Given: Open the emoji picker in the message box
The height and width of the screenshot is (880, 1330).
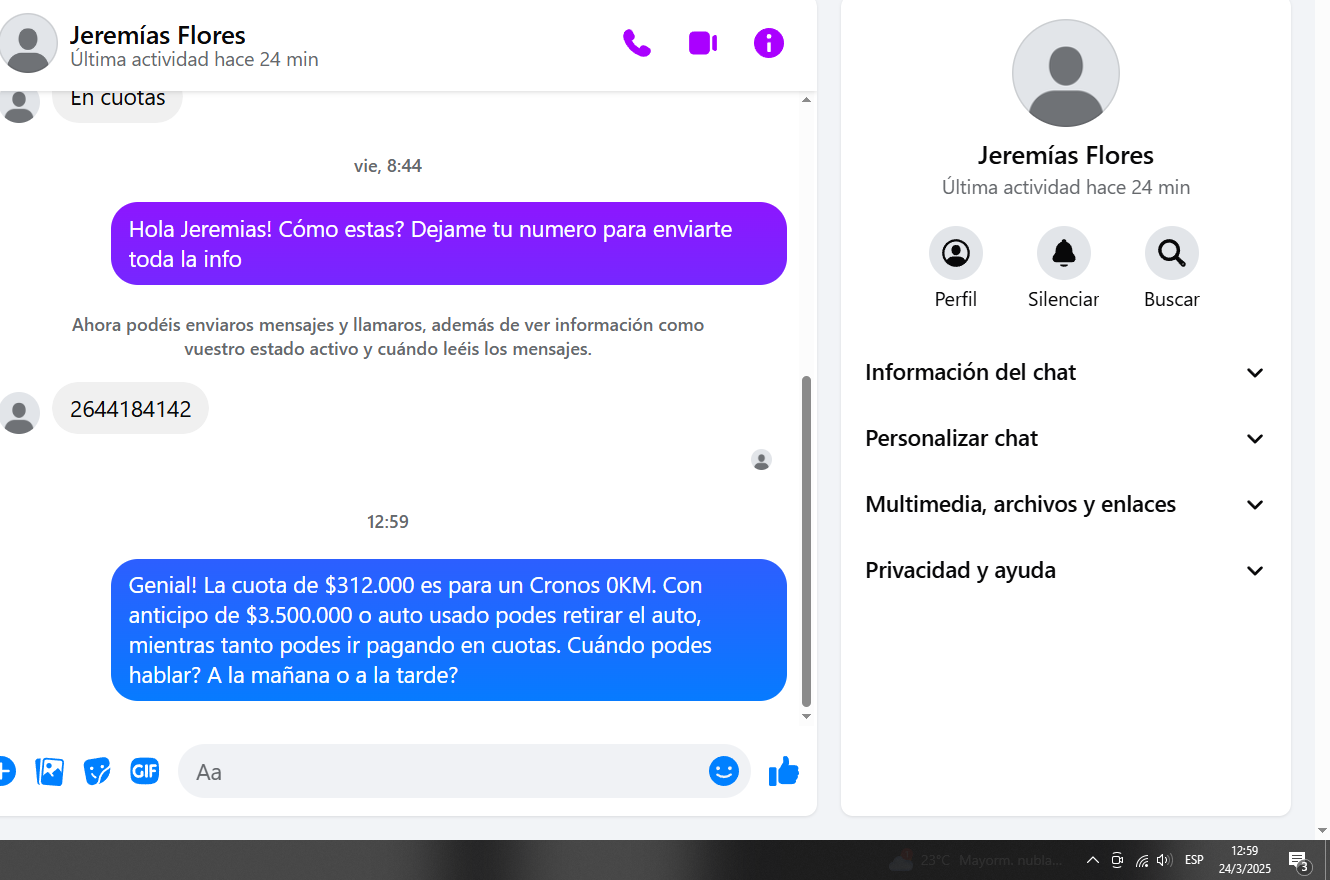Looking at the screenshot, I should [x=724, y=771].
